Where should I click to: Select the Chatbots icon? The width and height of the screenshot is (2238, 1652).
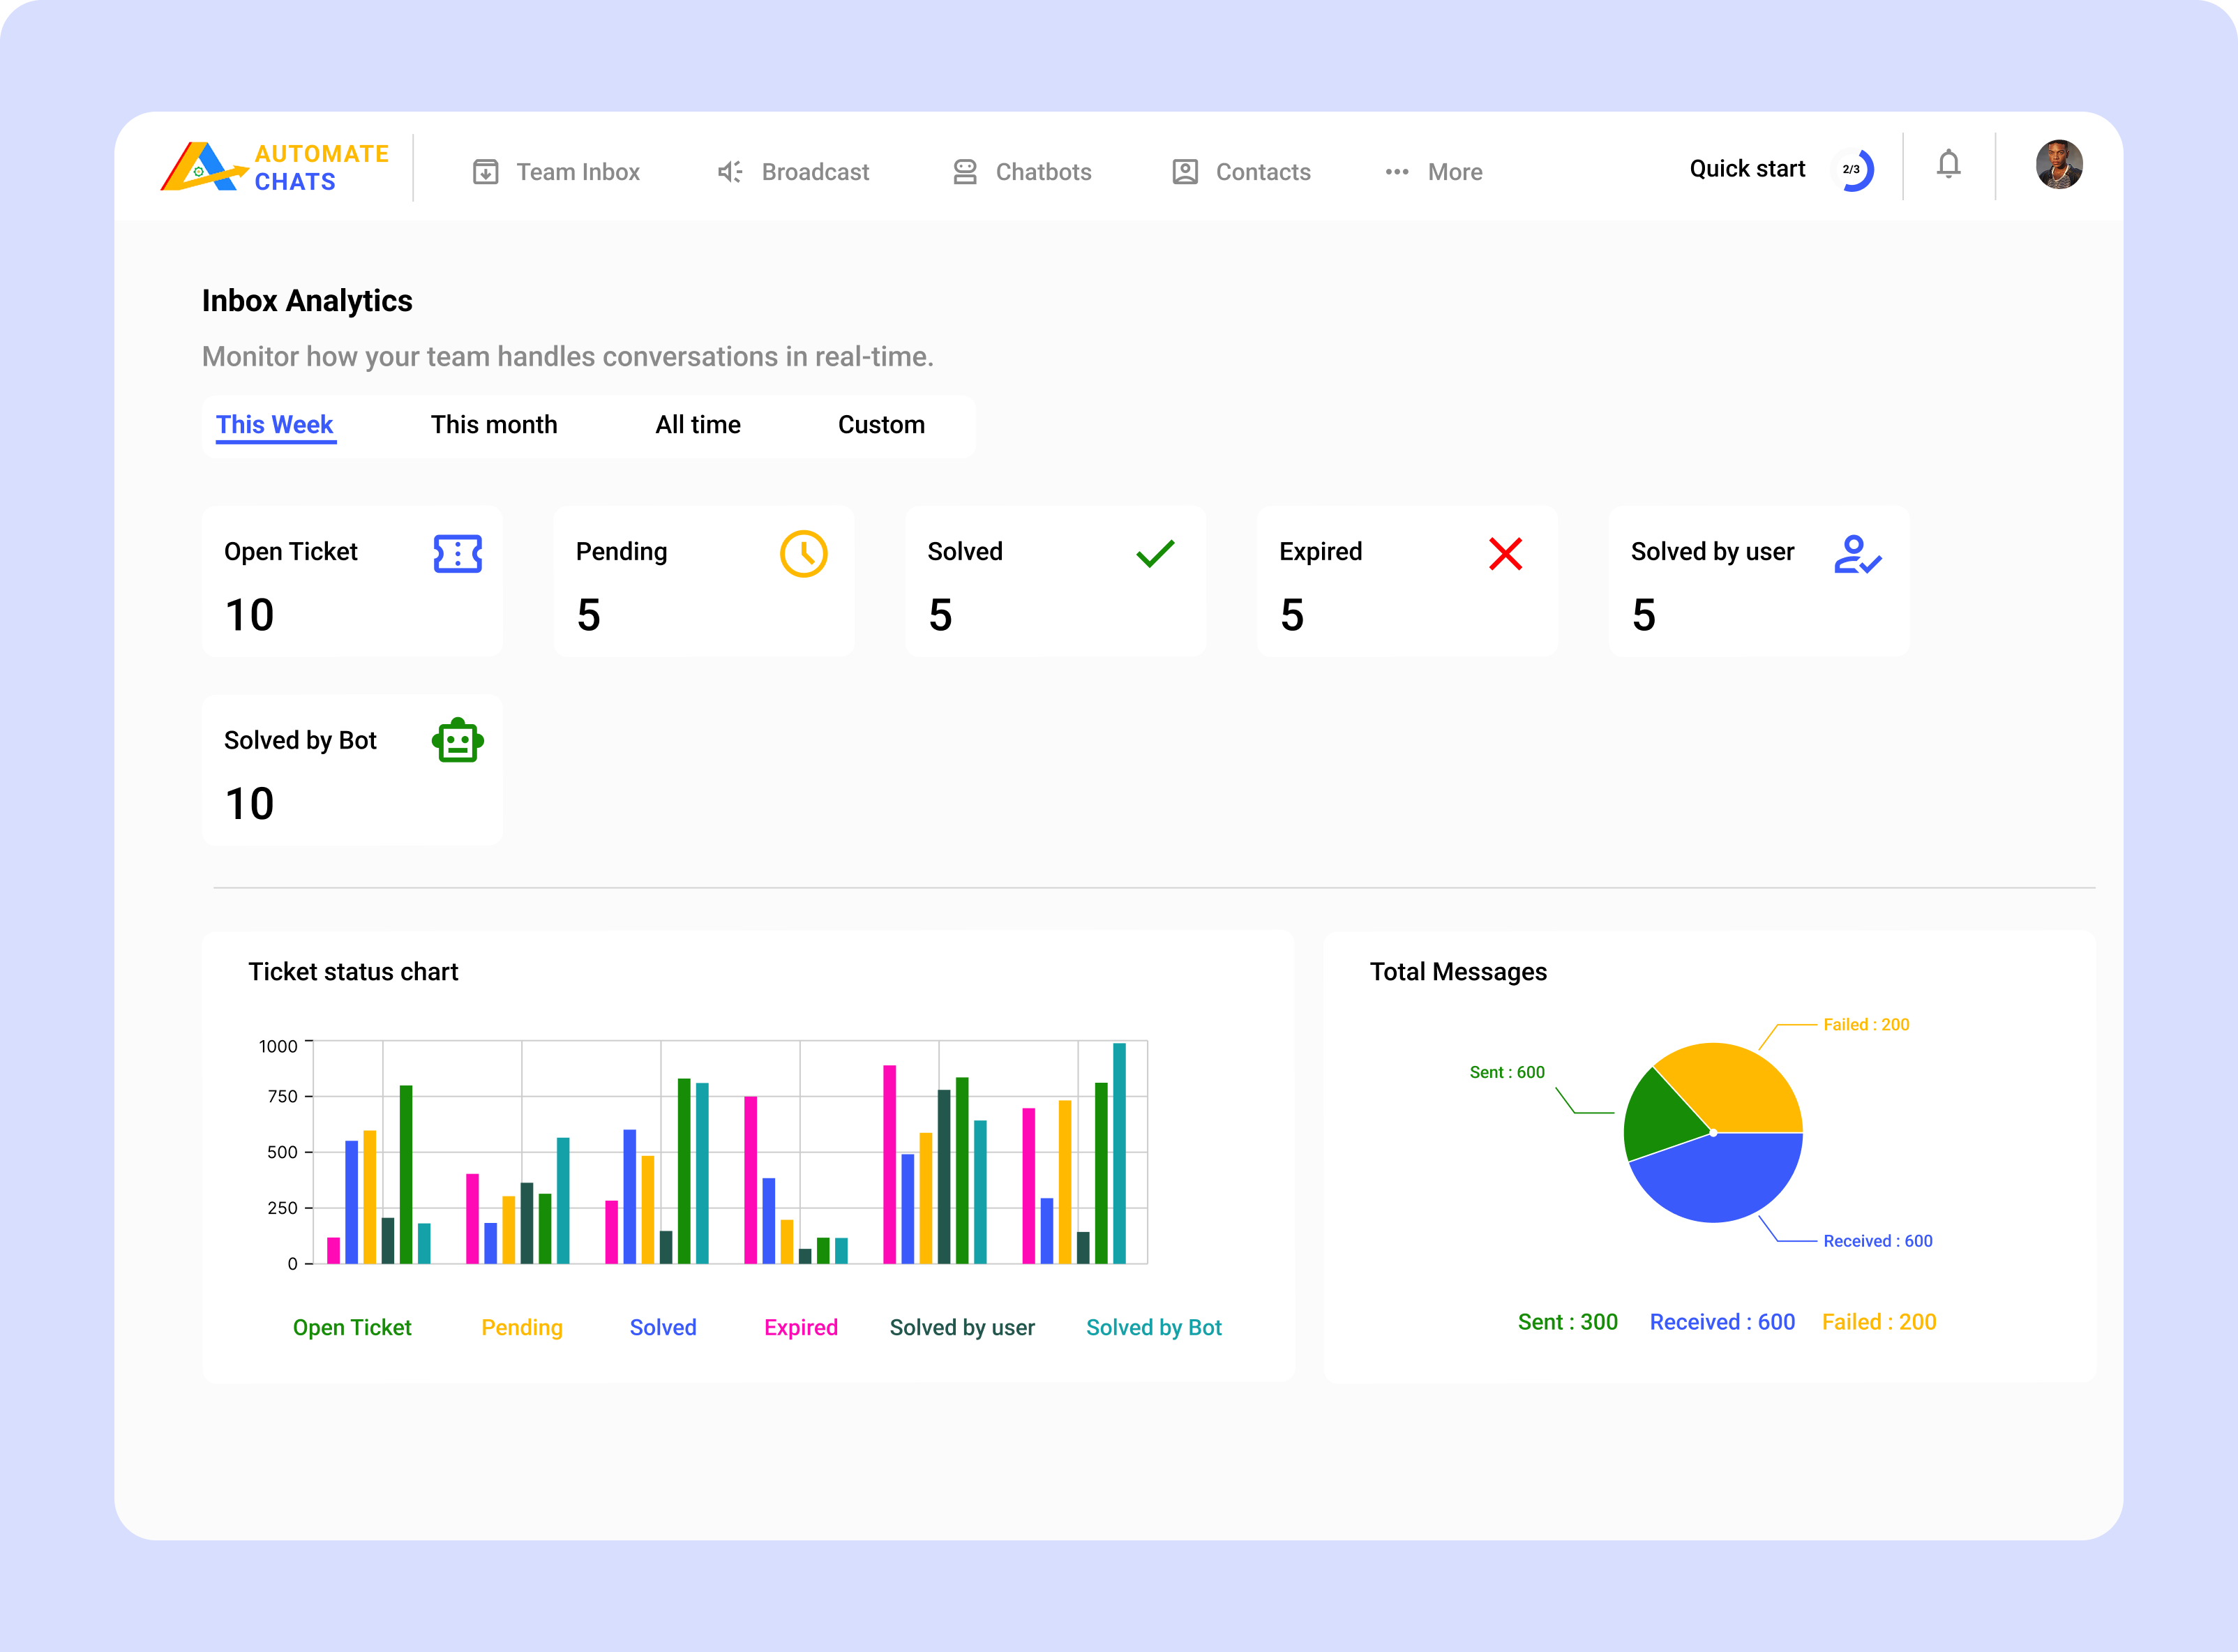(x=964, y=171)
